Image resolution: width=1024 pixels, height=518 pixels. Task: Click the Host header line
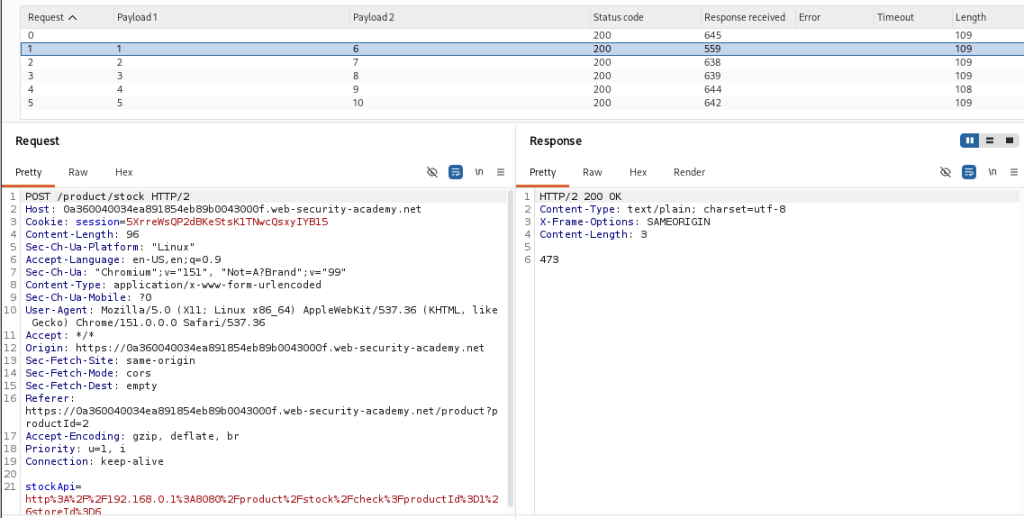coord(223,209)
